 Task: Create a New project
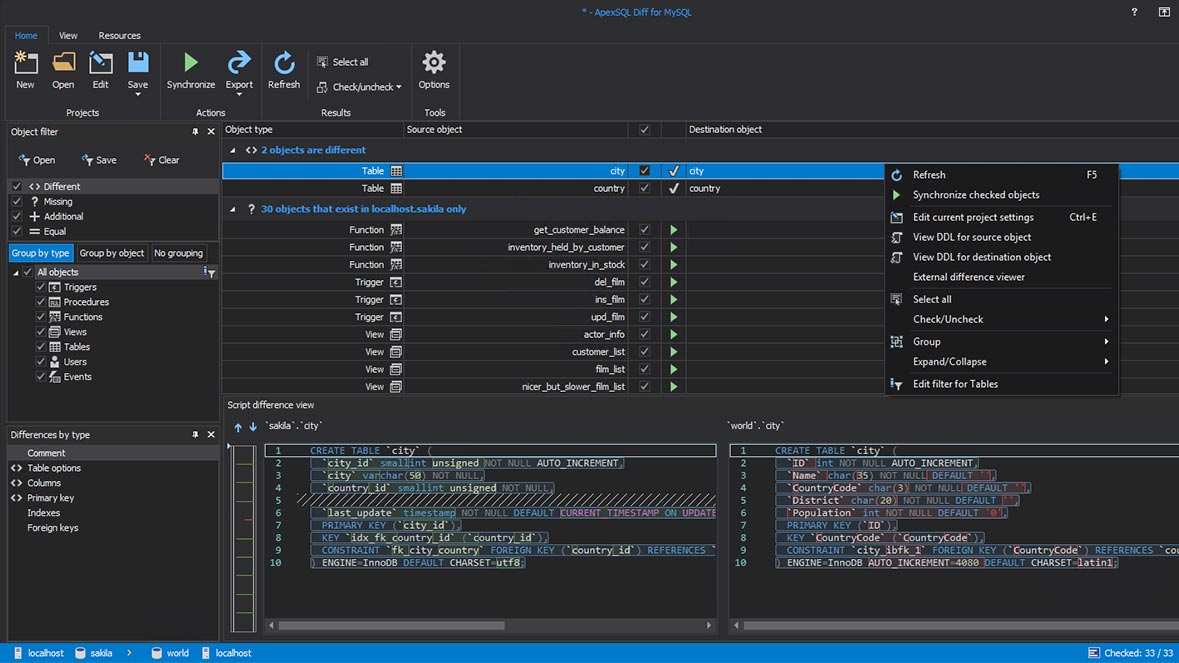pyautogui.click(x=24, y=68)
